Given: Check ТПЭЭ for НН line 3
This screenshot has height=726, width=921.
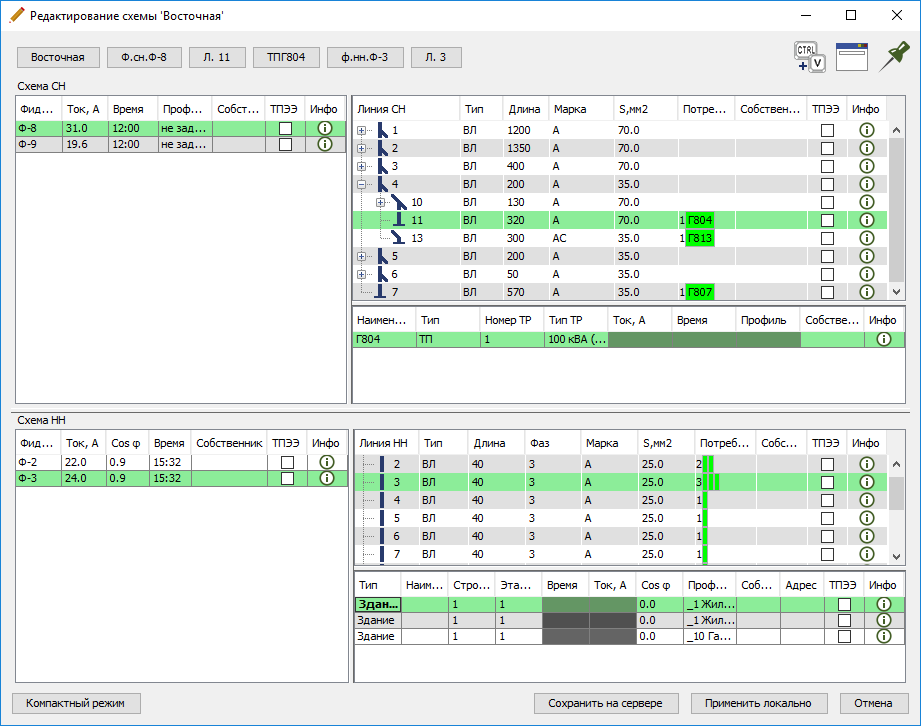Looking at the screenshot, I should pos(828,482).
